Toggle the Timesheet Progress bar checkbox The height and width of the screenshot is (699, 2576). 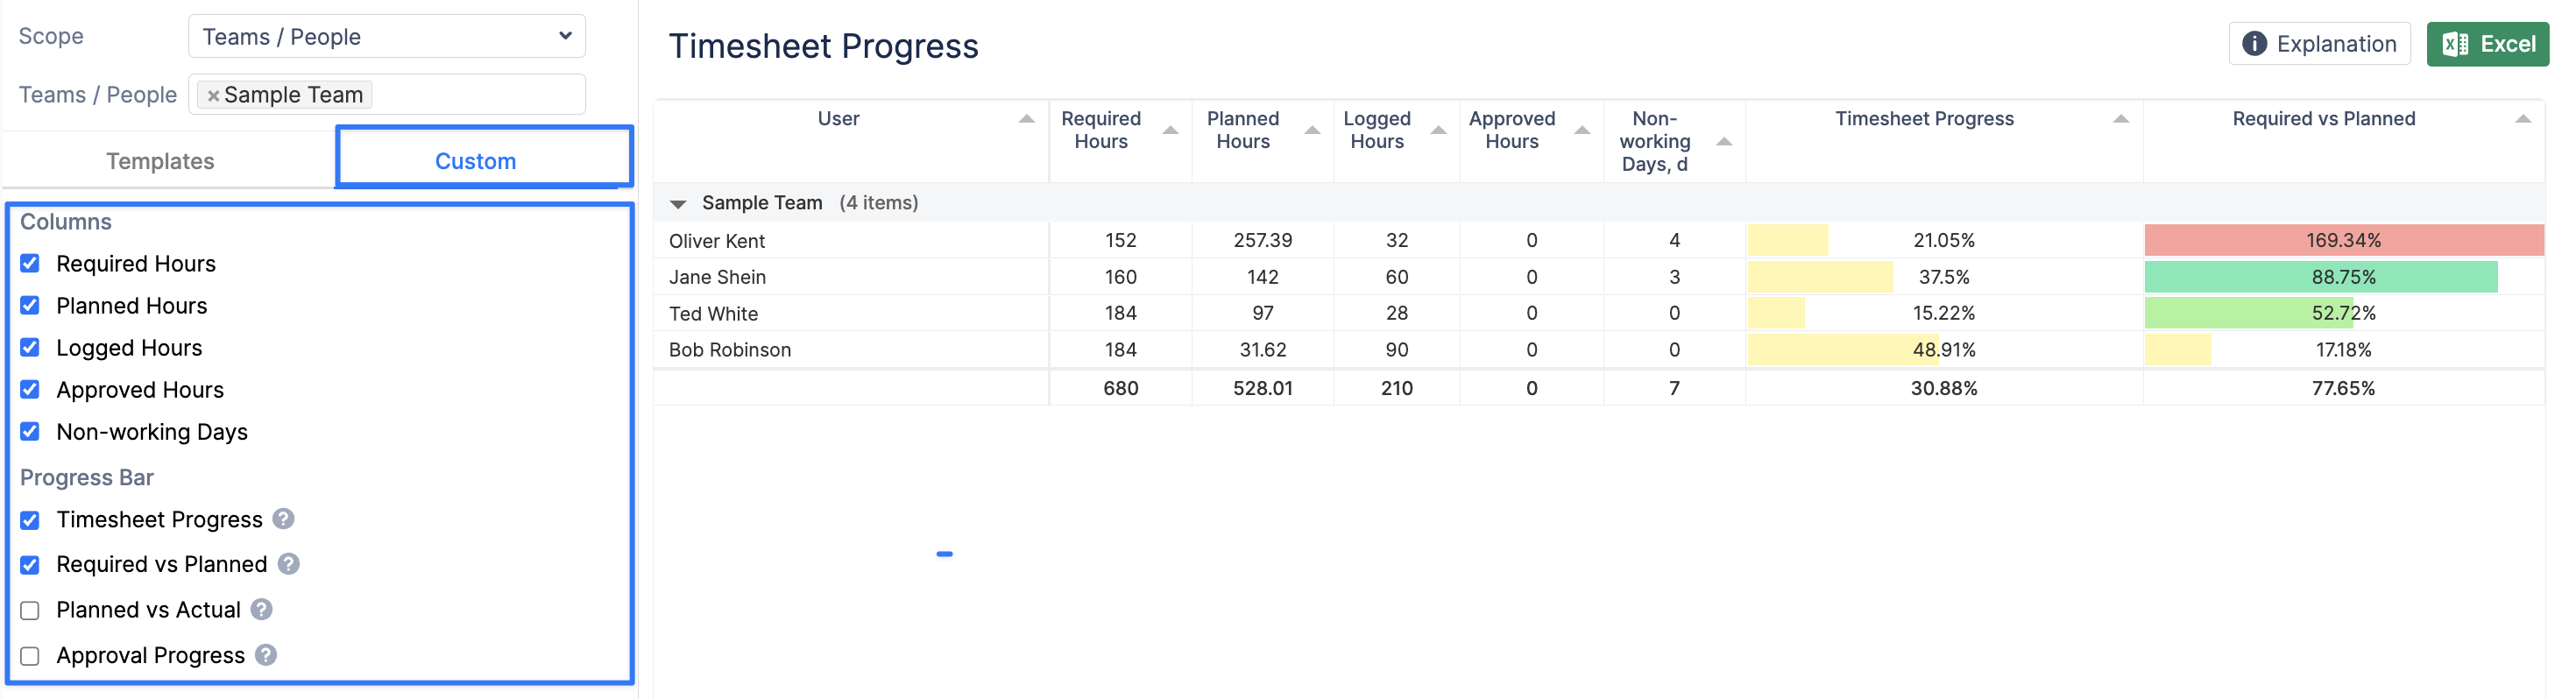click(30, 520)
